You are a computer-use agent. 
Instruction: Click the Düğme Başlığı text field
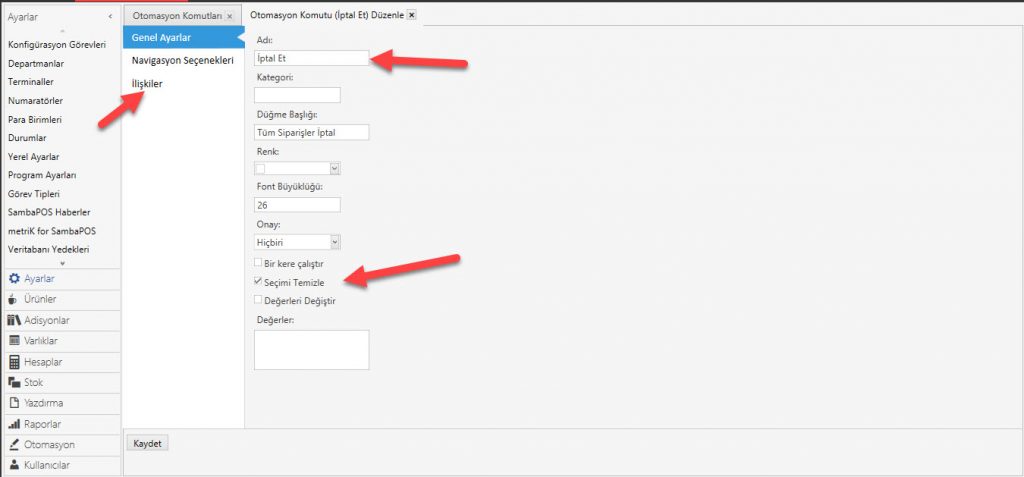pyautogui.click(x=312, y=132)
